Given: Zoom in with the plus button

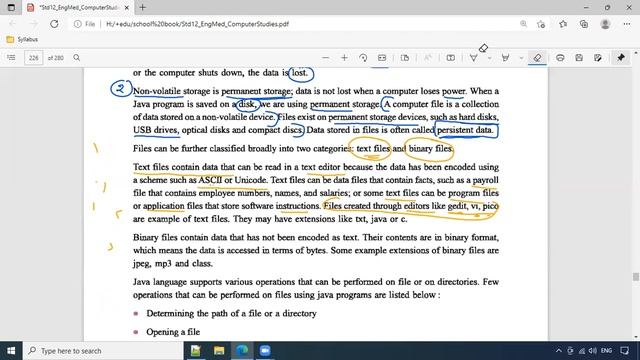Looking at the screenshot, I should (x=344, y=58).
